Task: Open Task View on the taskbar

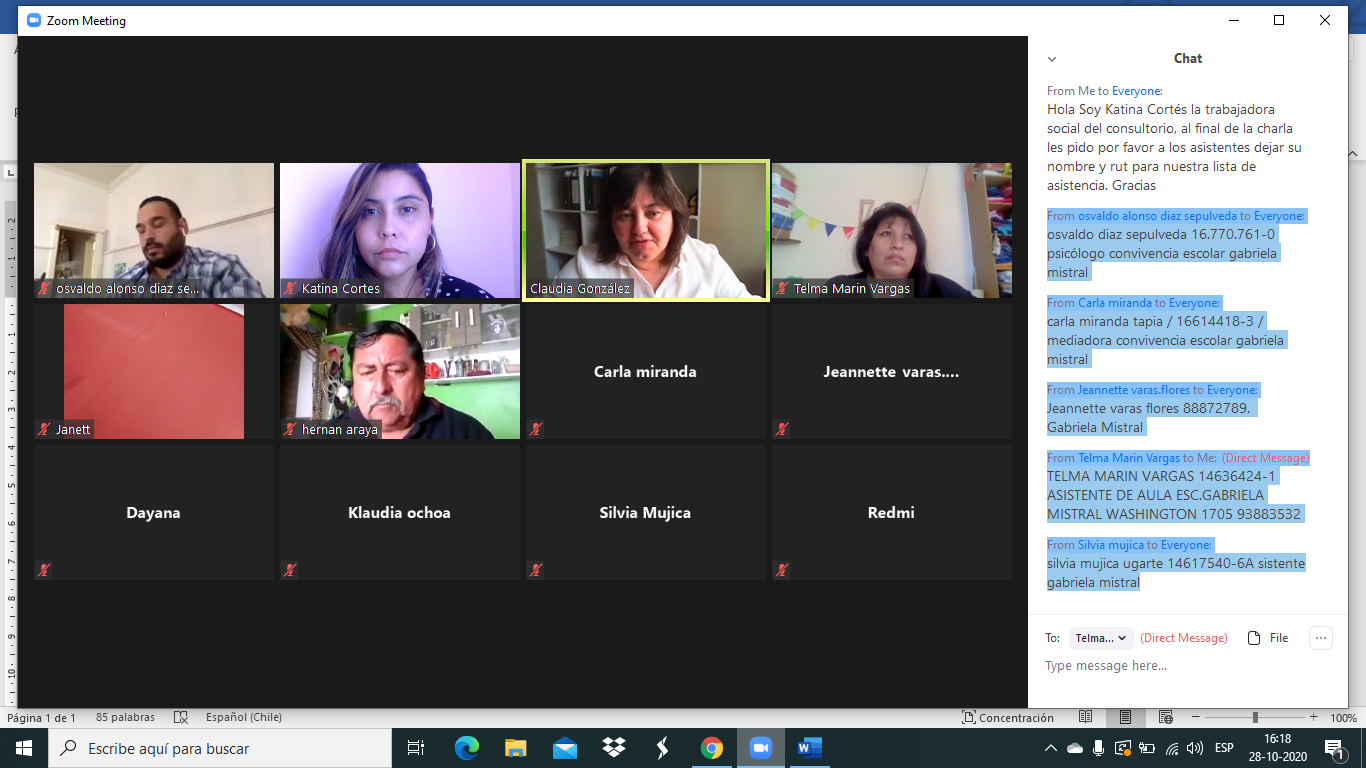Action: [x=416, y=748]
